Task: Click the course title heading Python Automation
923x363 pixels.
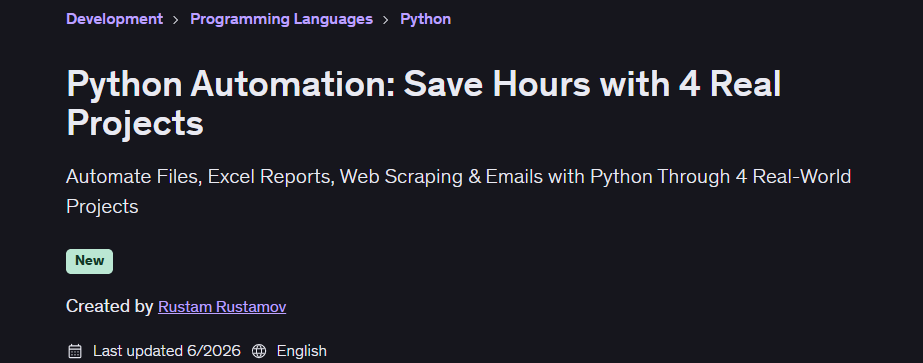Action: click(x=424, y=104)
